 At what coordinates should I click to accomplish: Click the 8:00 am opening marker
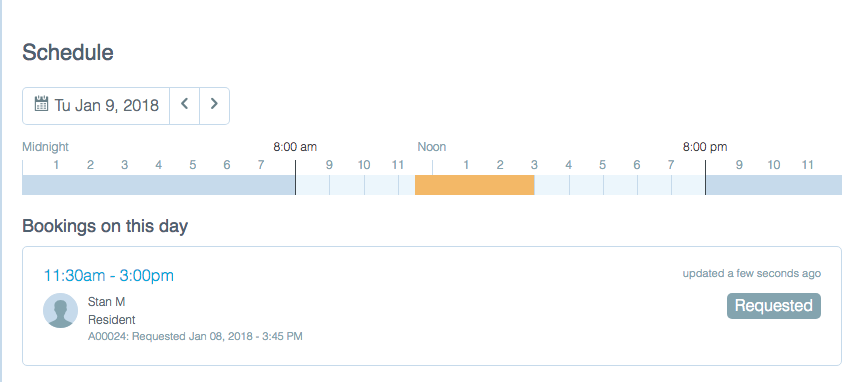295,147
